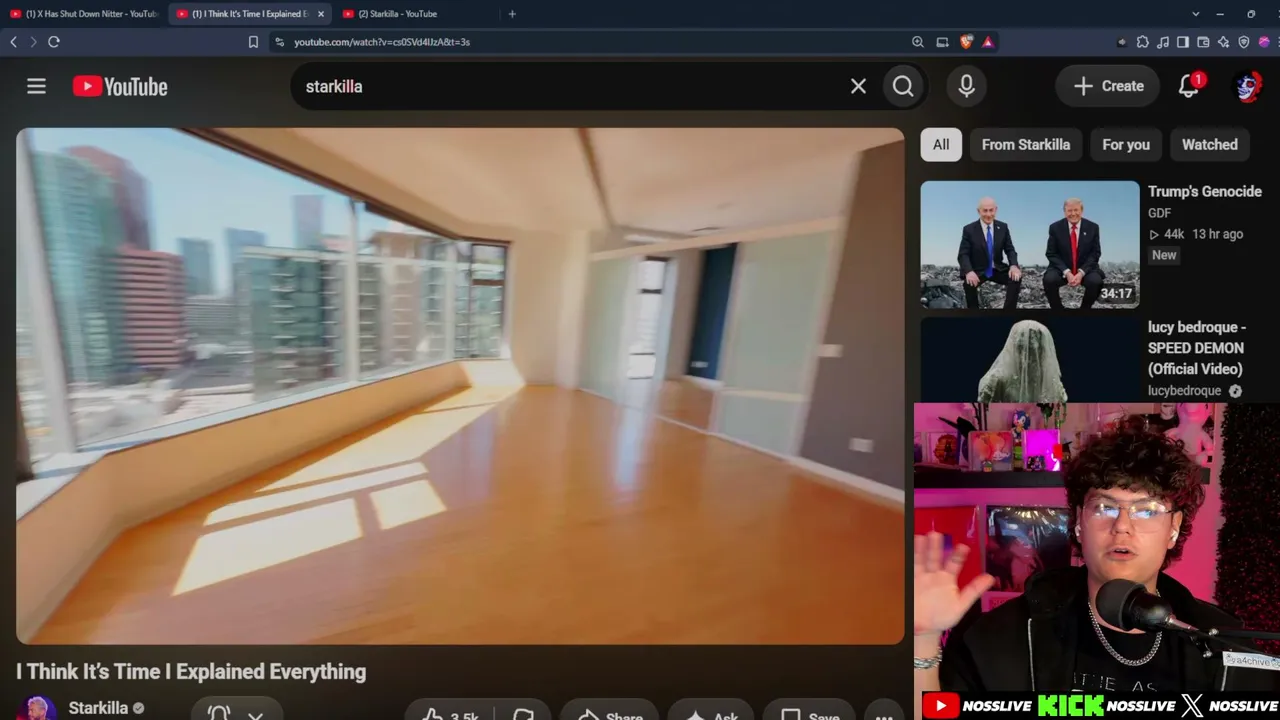Select the 'All' filter chip

point(941,145)
